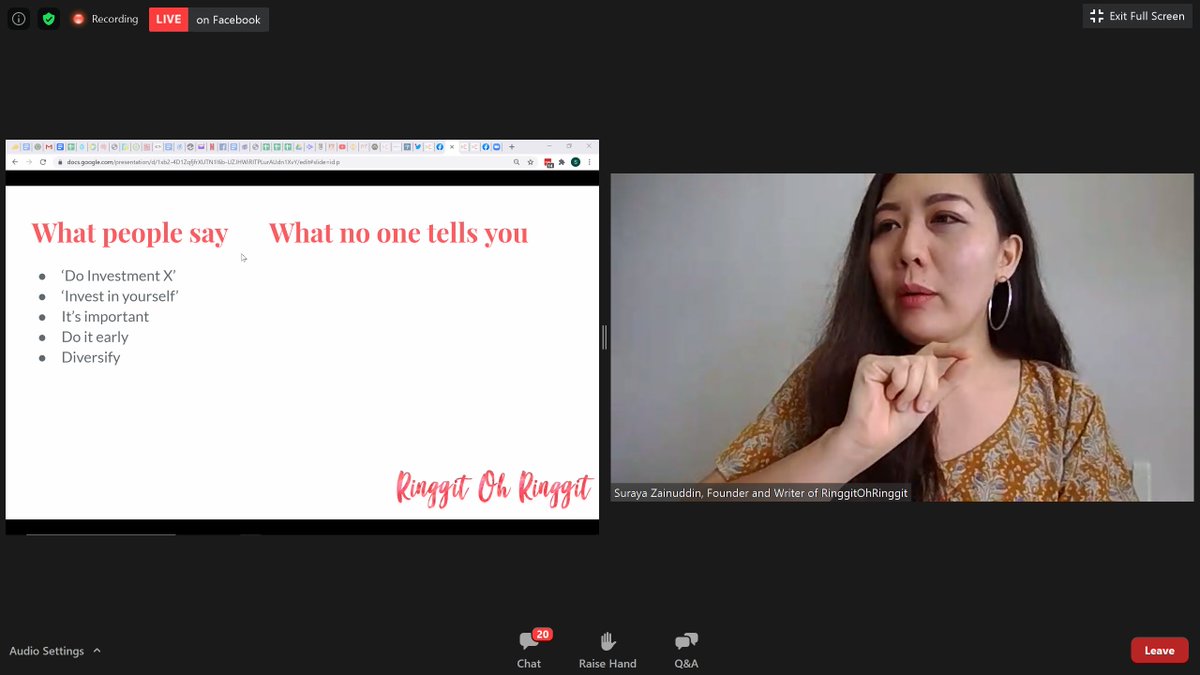Click the 'Do it early' bullet

click(x=95, y=337)
